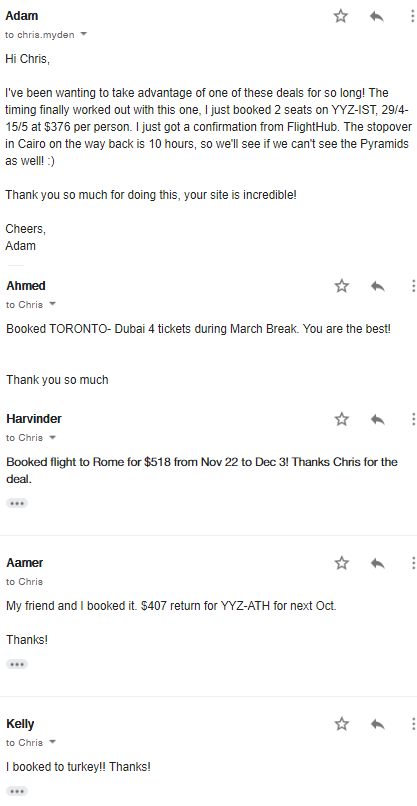The width and height of the screenshot is (417, 806).
Task: Show trimmed content in Aamer's email
Action: click(x=17, y=665)
